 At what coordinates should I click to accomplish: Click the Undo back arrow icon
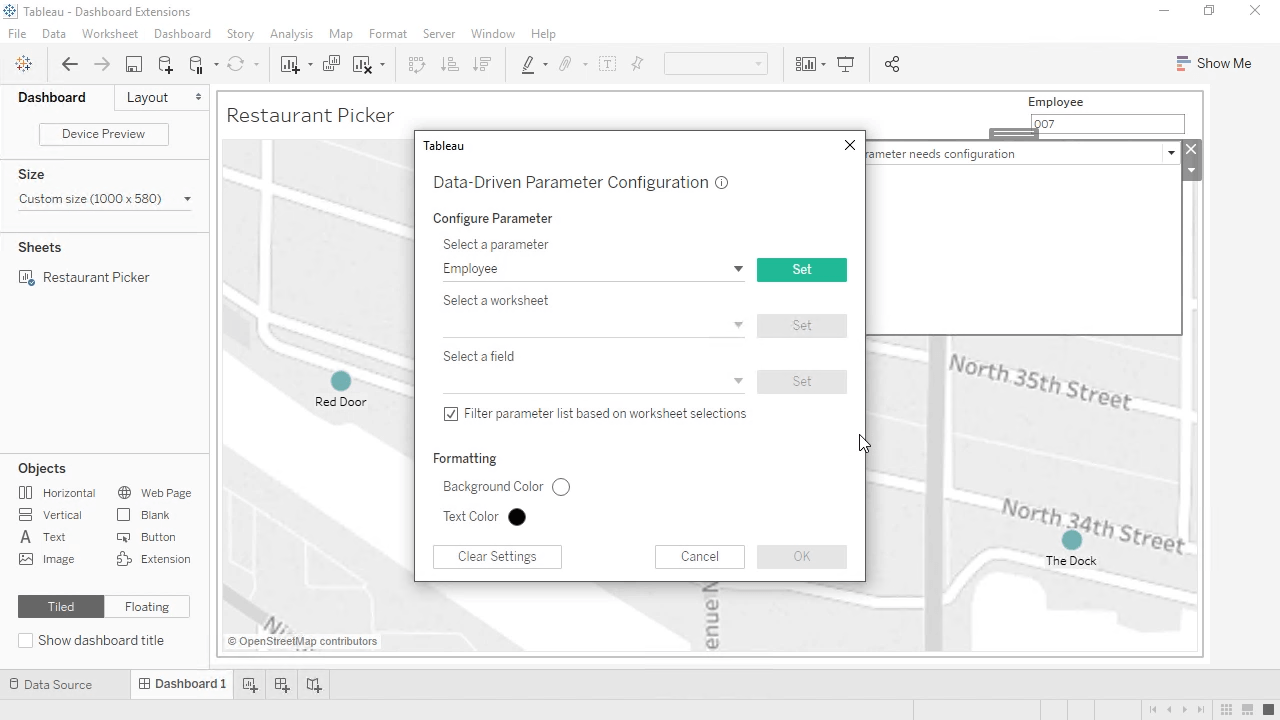click(x=69, y=64)
